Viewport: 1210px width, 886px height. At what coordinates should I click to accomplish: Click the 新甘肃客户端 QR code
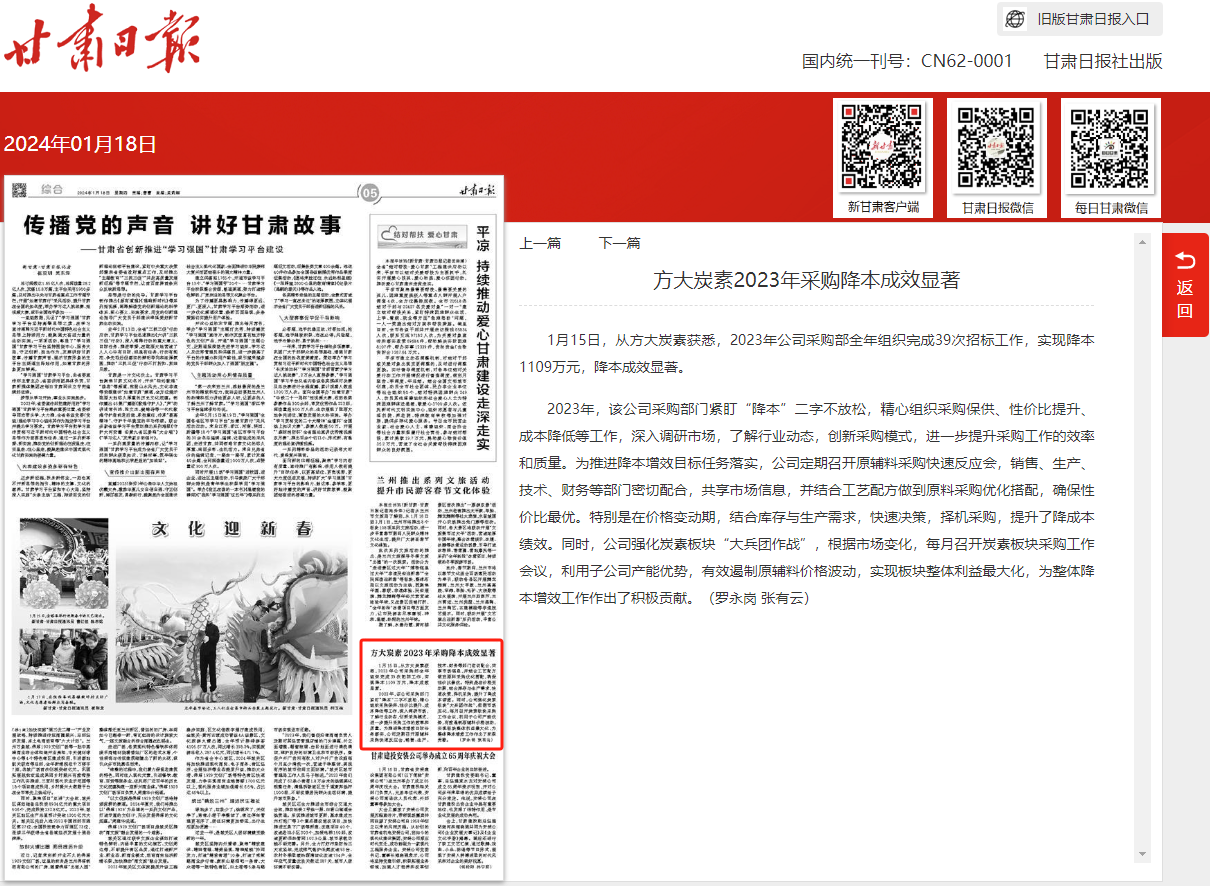click(883, 148)
